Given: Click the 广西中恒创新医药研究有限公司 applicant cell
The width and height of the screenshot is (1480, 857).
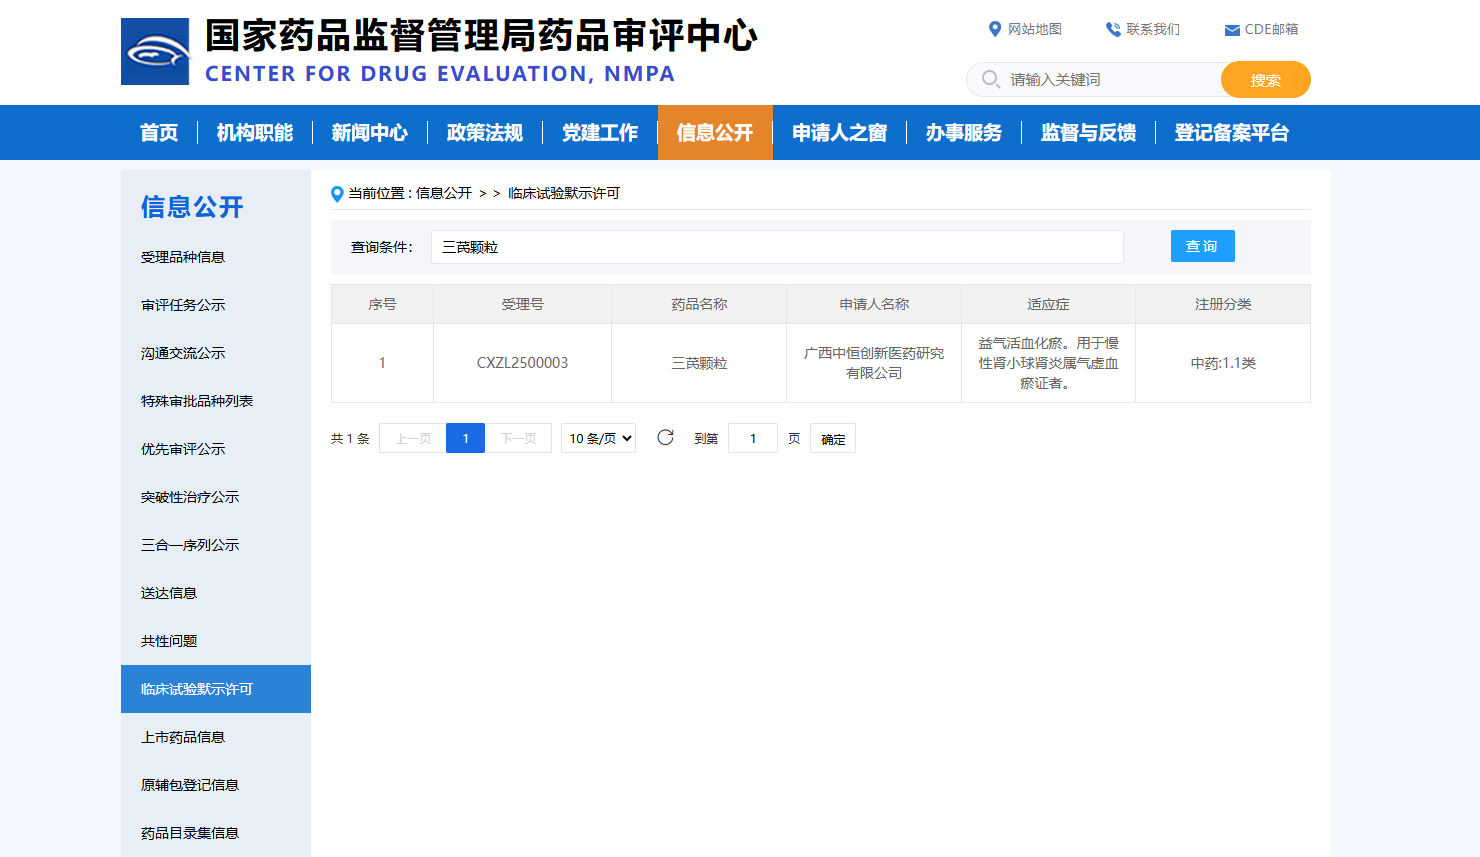Looking at the screenshot, I should (874, 363).
